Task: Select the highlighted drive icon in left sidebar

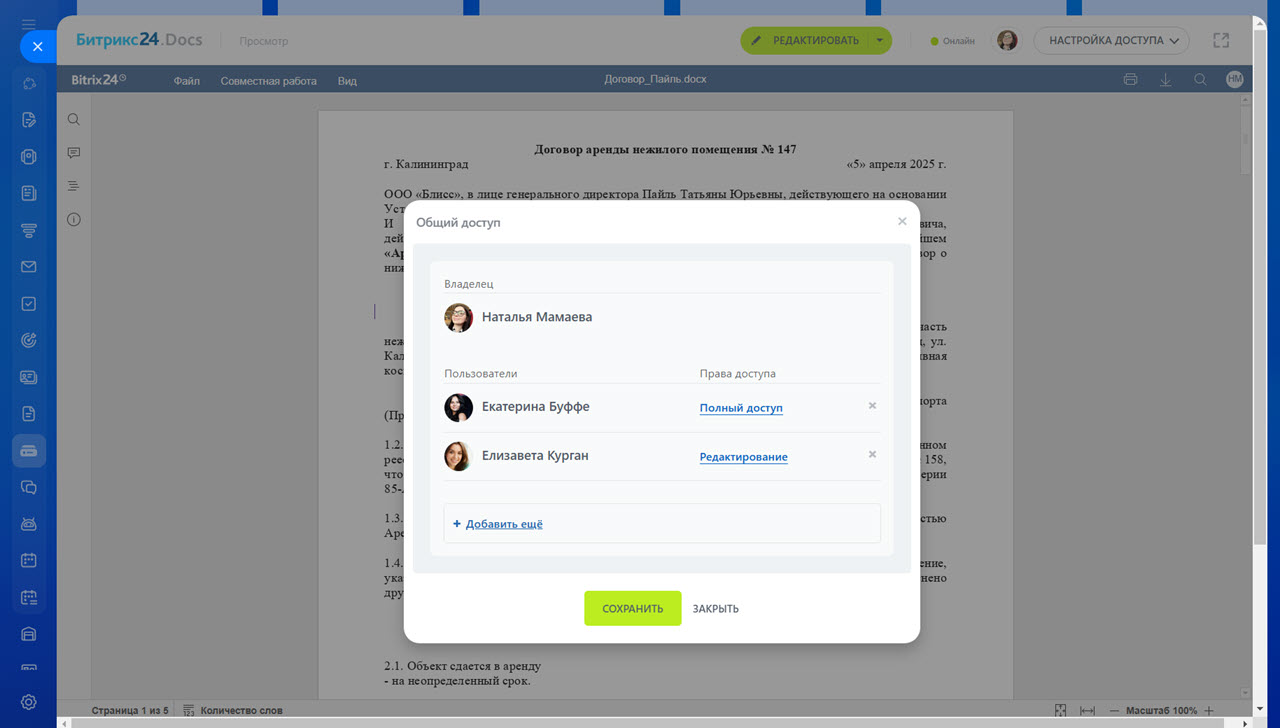Action: click(29, 451)
